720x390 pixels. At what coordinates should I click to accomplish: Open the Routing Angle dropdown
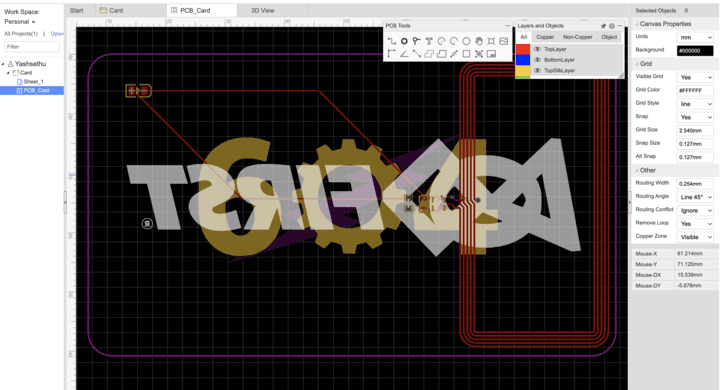695,197
